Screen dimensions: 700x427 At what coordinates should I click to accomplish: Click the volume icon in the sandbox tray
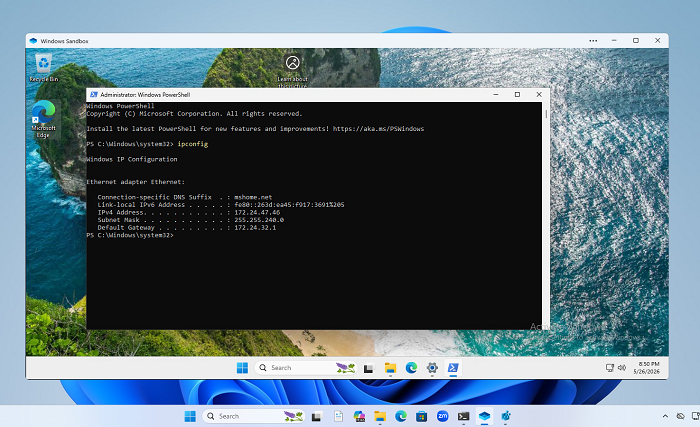click(621, 368)
